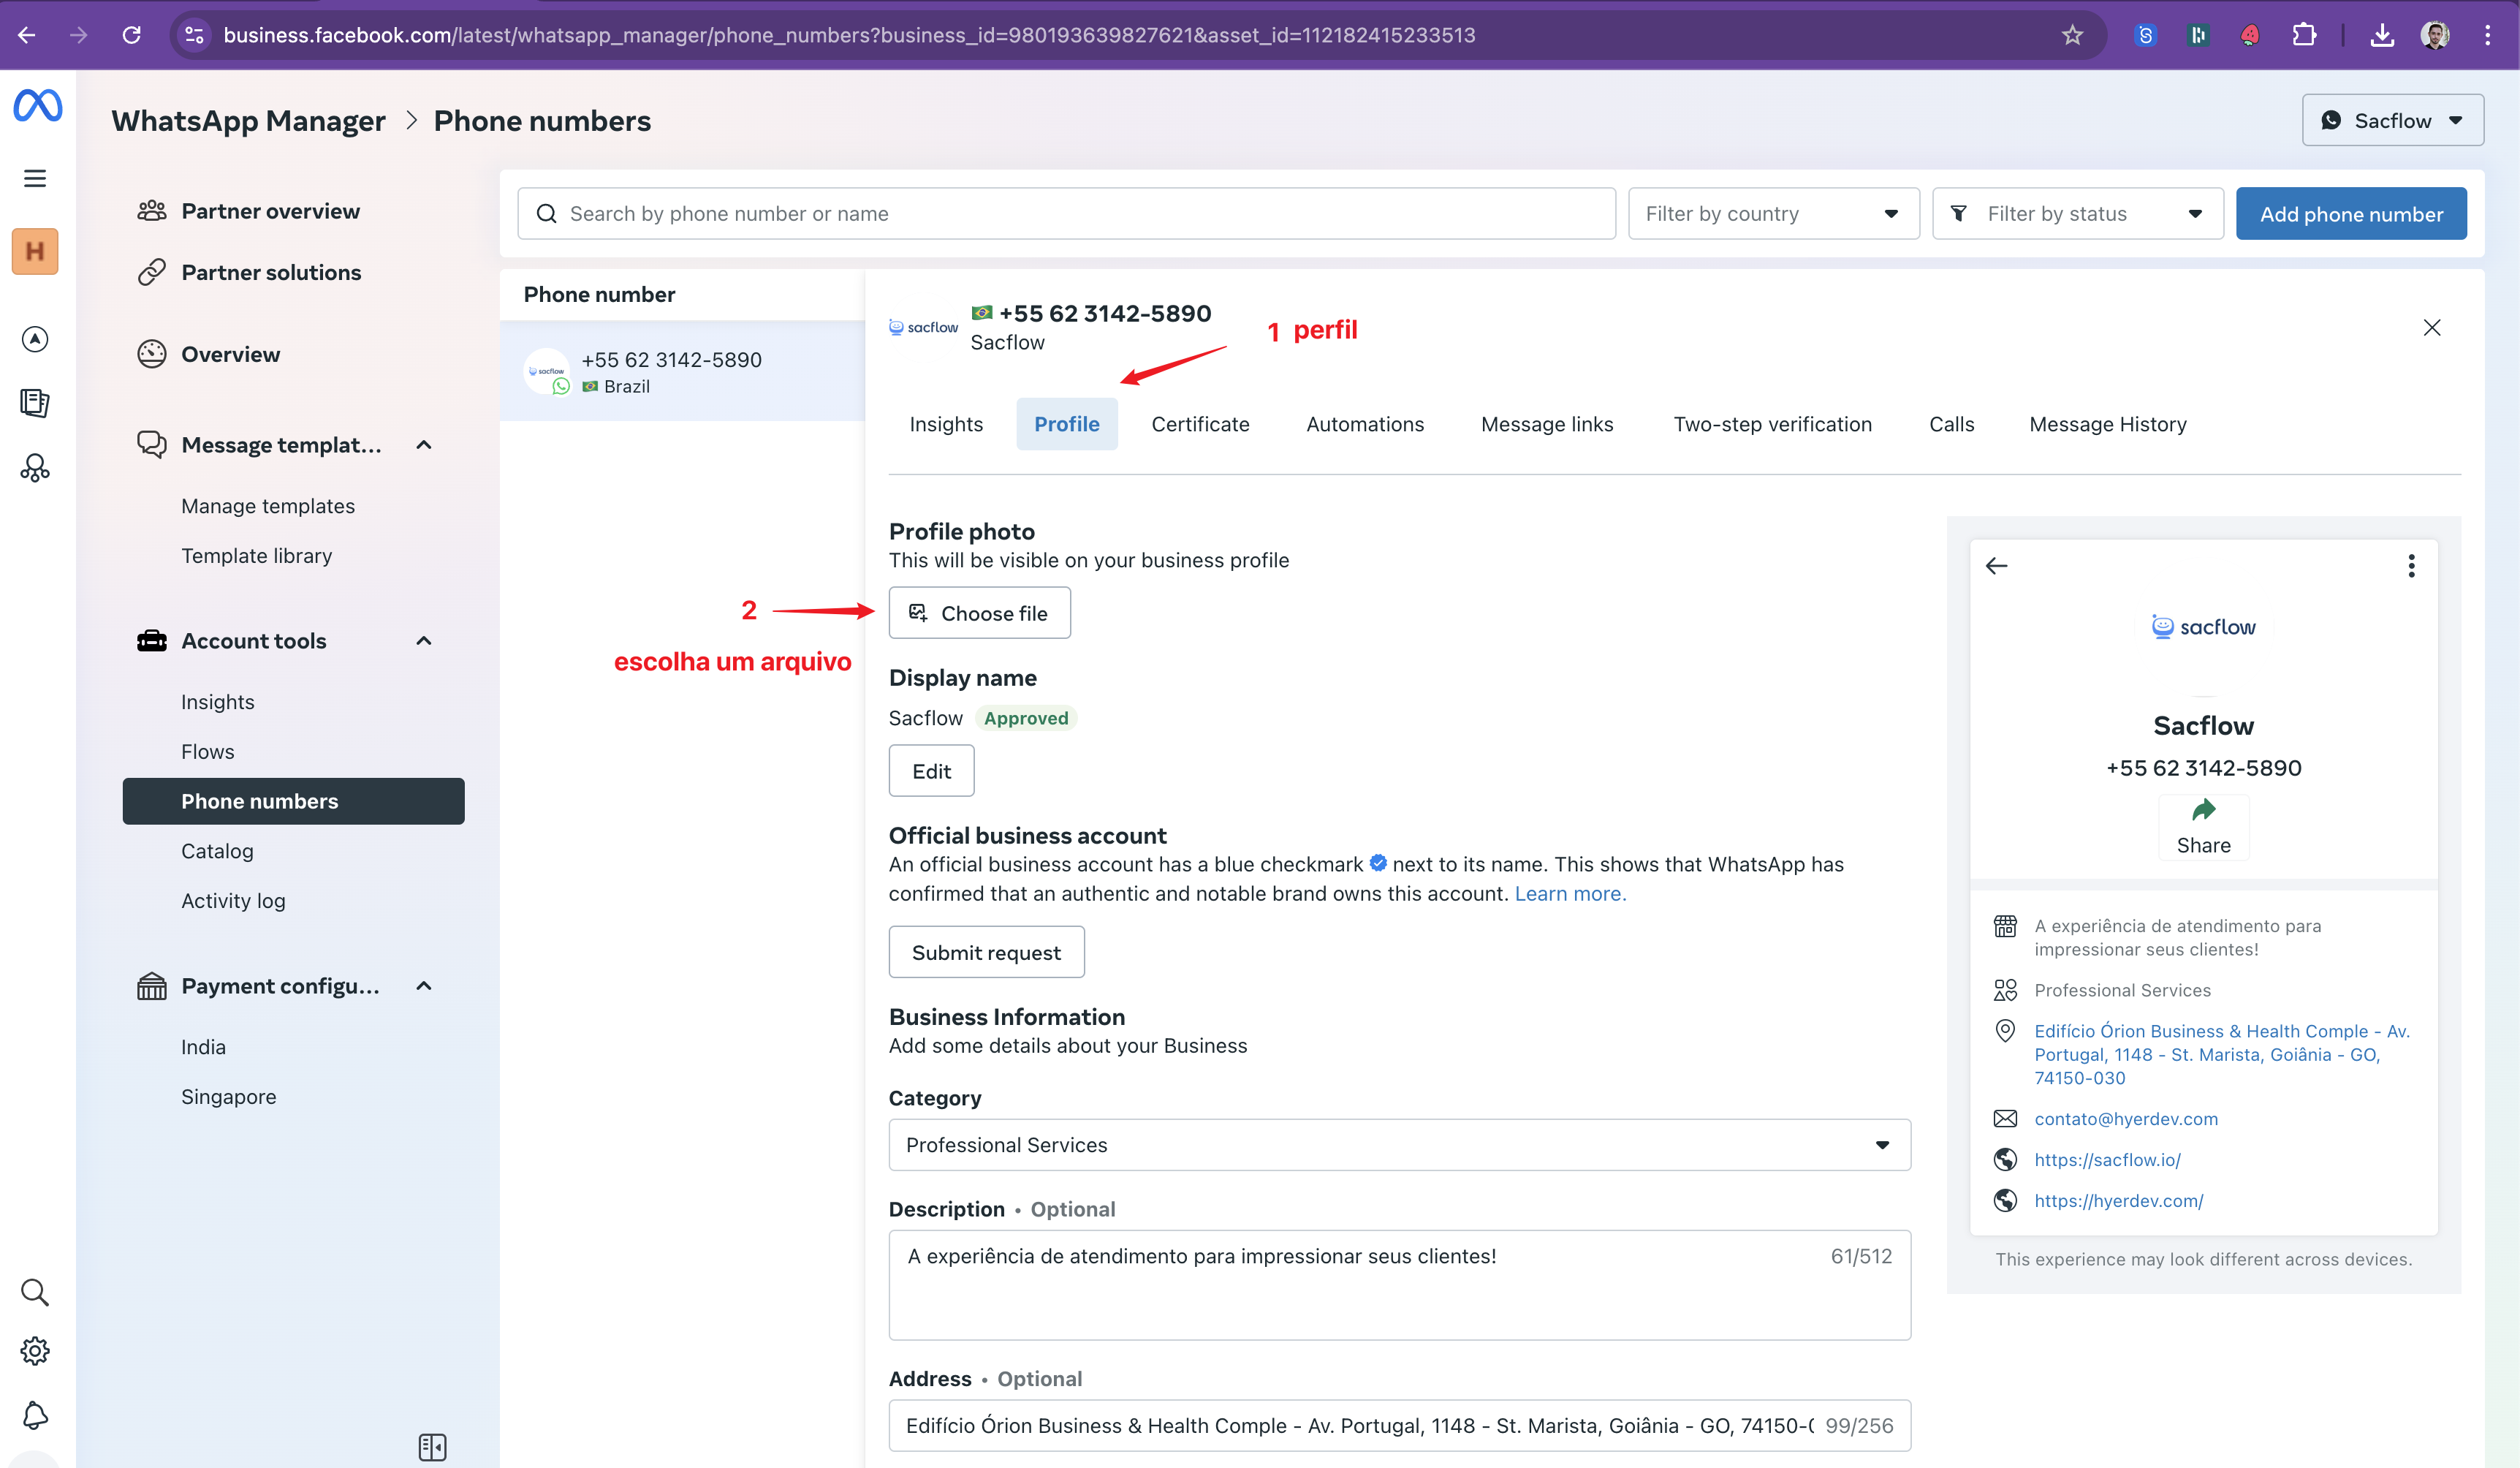The width and height of the screenshot is (2520, 1468).
Task: Bookmark page with the star icon
Action: [x=2072, y=35]
